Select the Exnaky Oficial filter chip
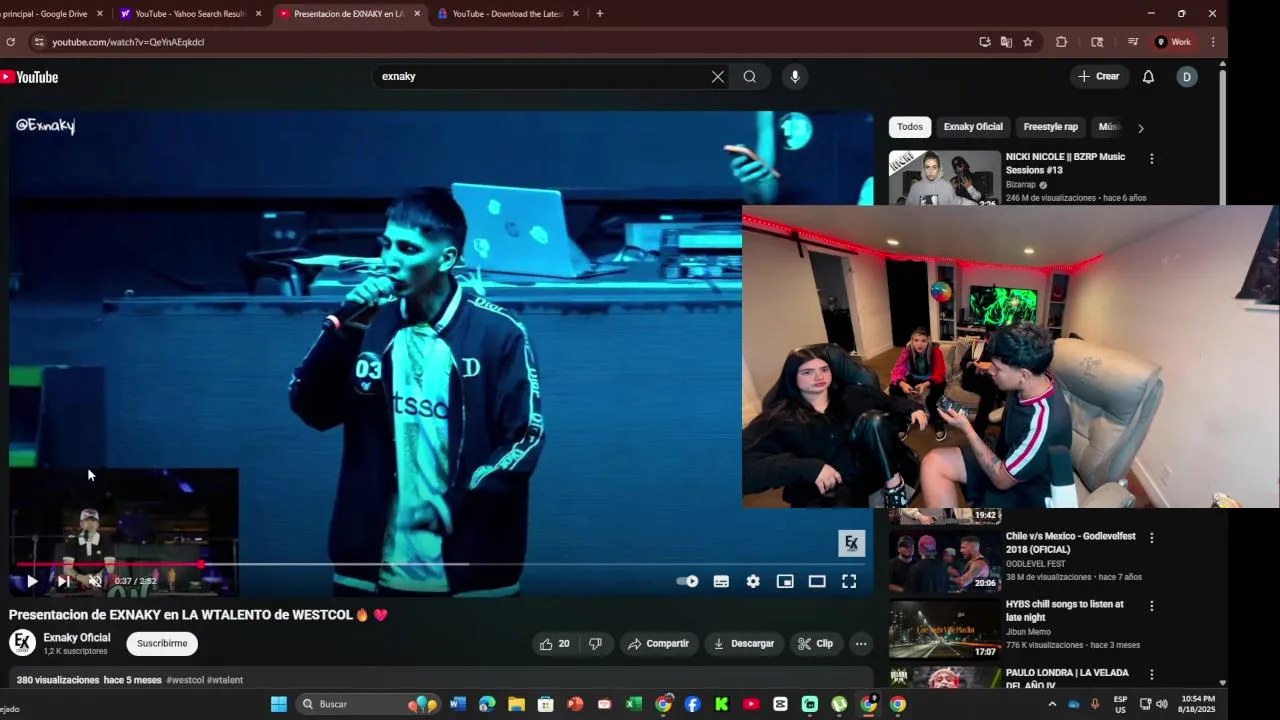 pyautogui.click(x=973, y=127)
